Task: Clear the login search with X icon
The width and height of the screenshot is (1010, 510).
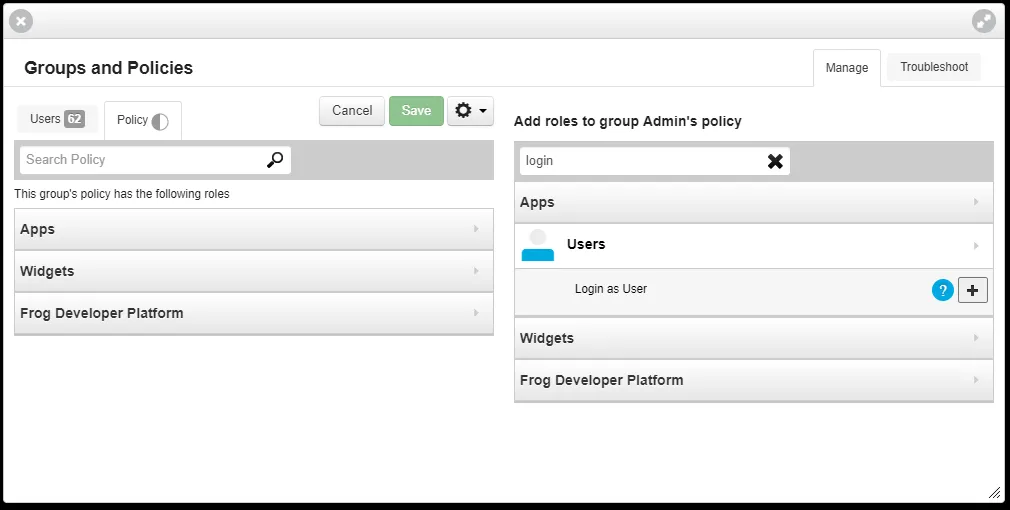Action: (775, 161)
